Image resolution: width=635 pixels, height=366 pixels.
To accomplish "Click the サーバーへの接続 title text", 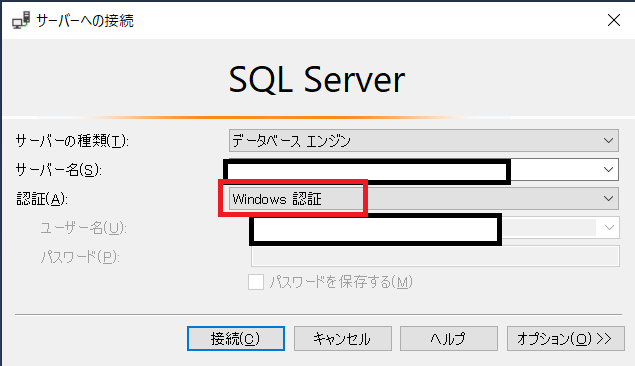I will 85,20.
